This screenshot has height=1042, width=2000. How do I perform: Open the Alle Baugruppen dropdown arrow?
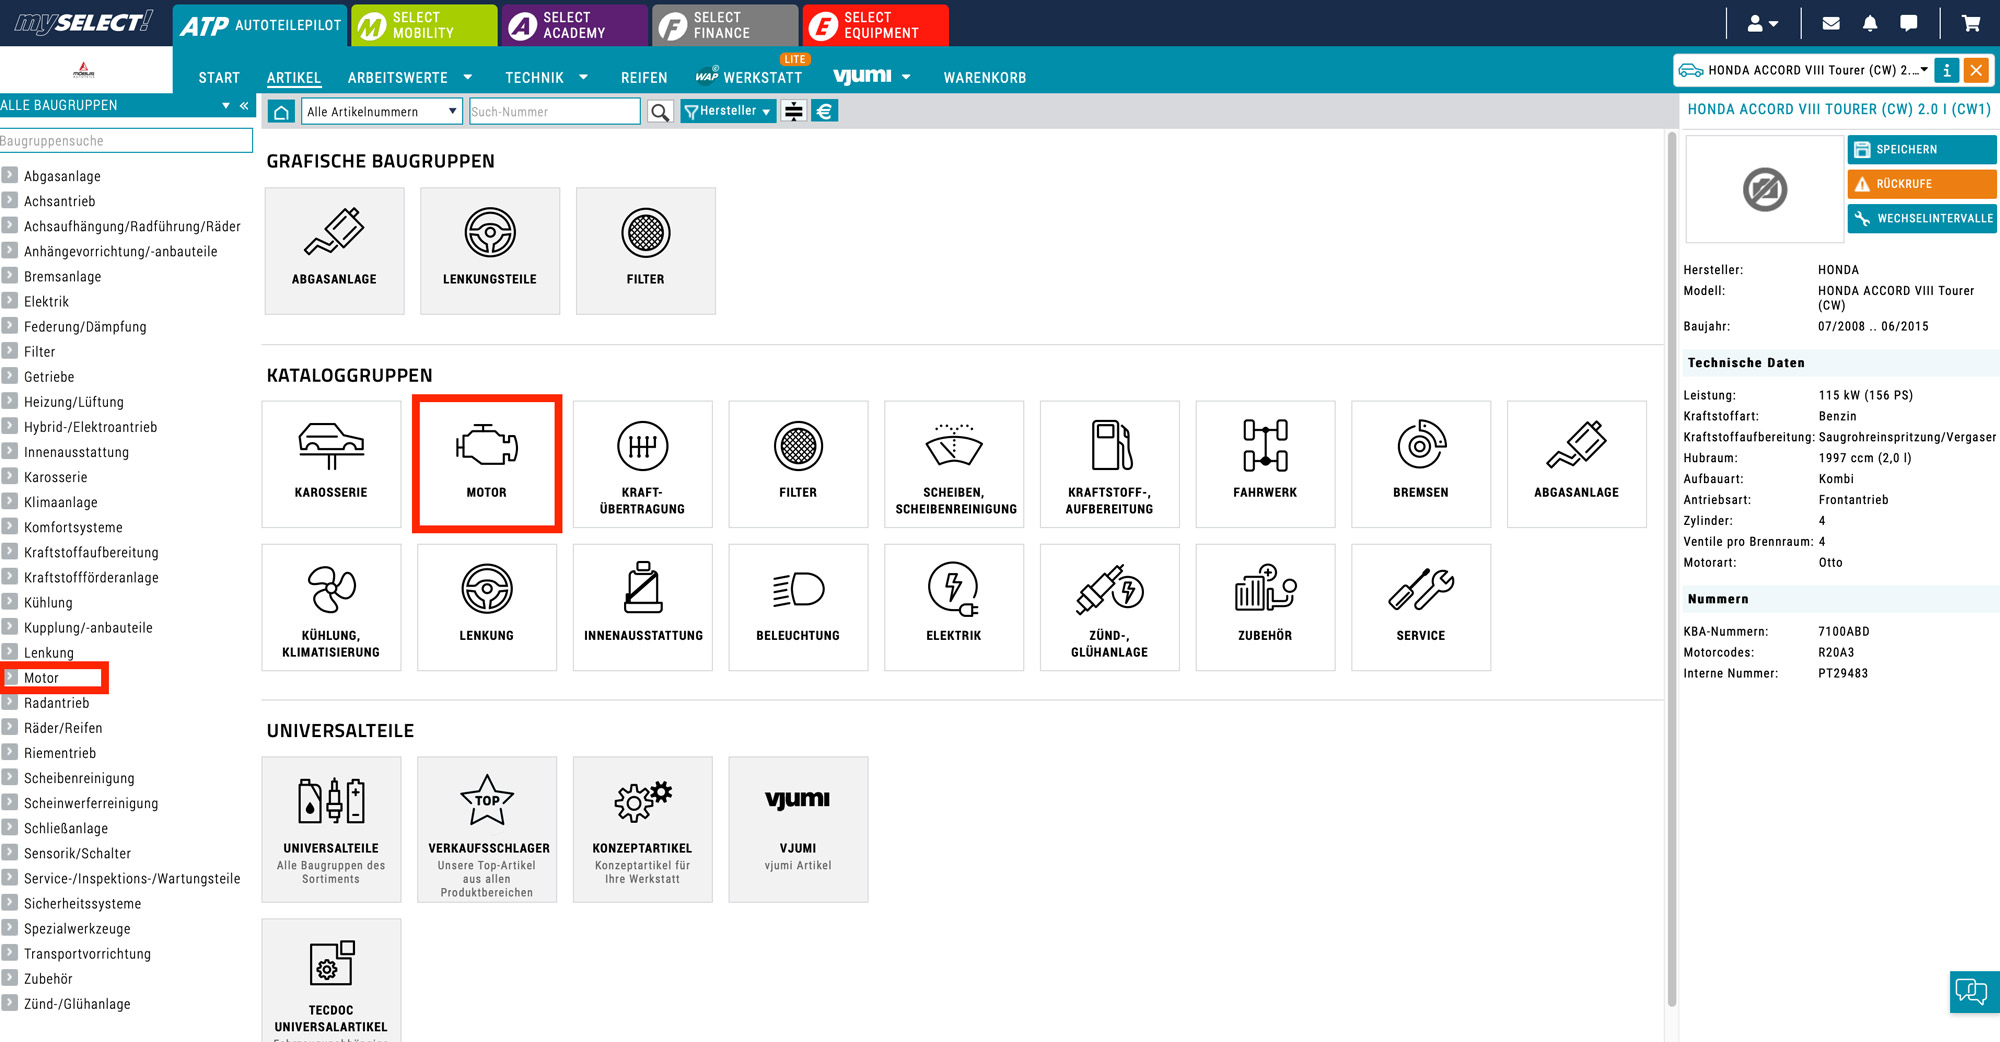point(226,105)
